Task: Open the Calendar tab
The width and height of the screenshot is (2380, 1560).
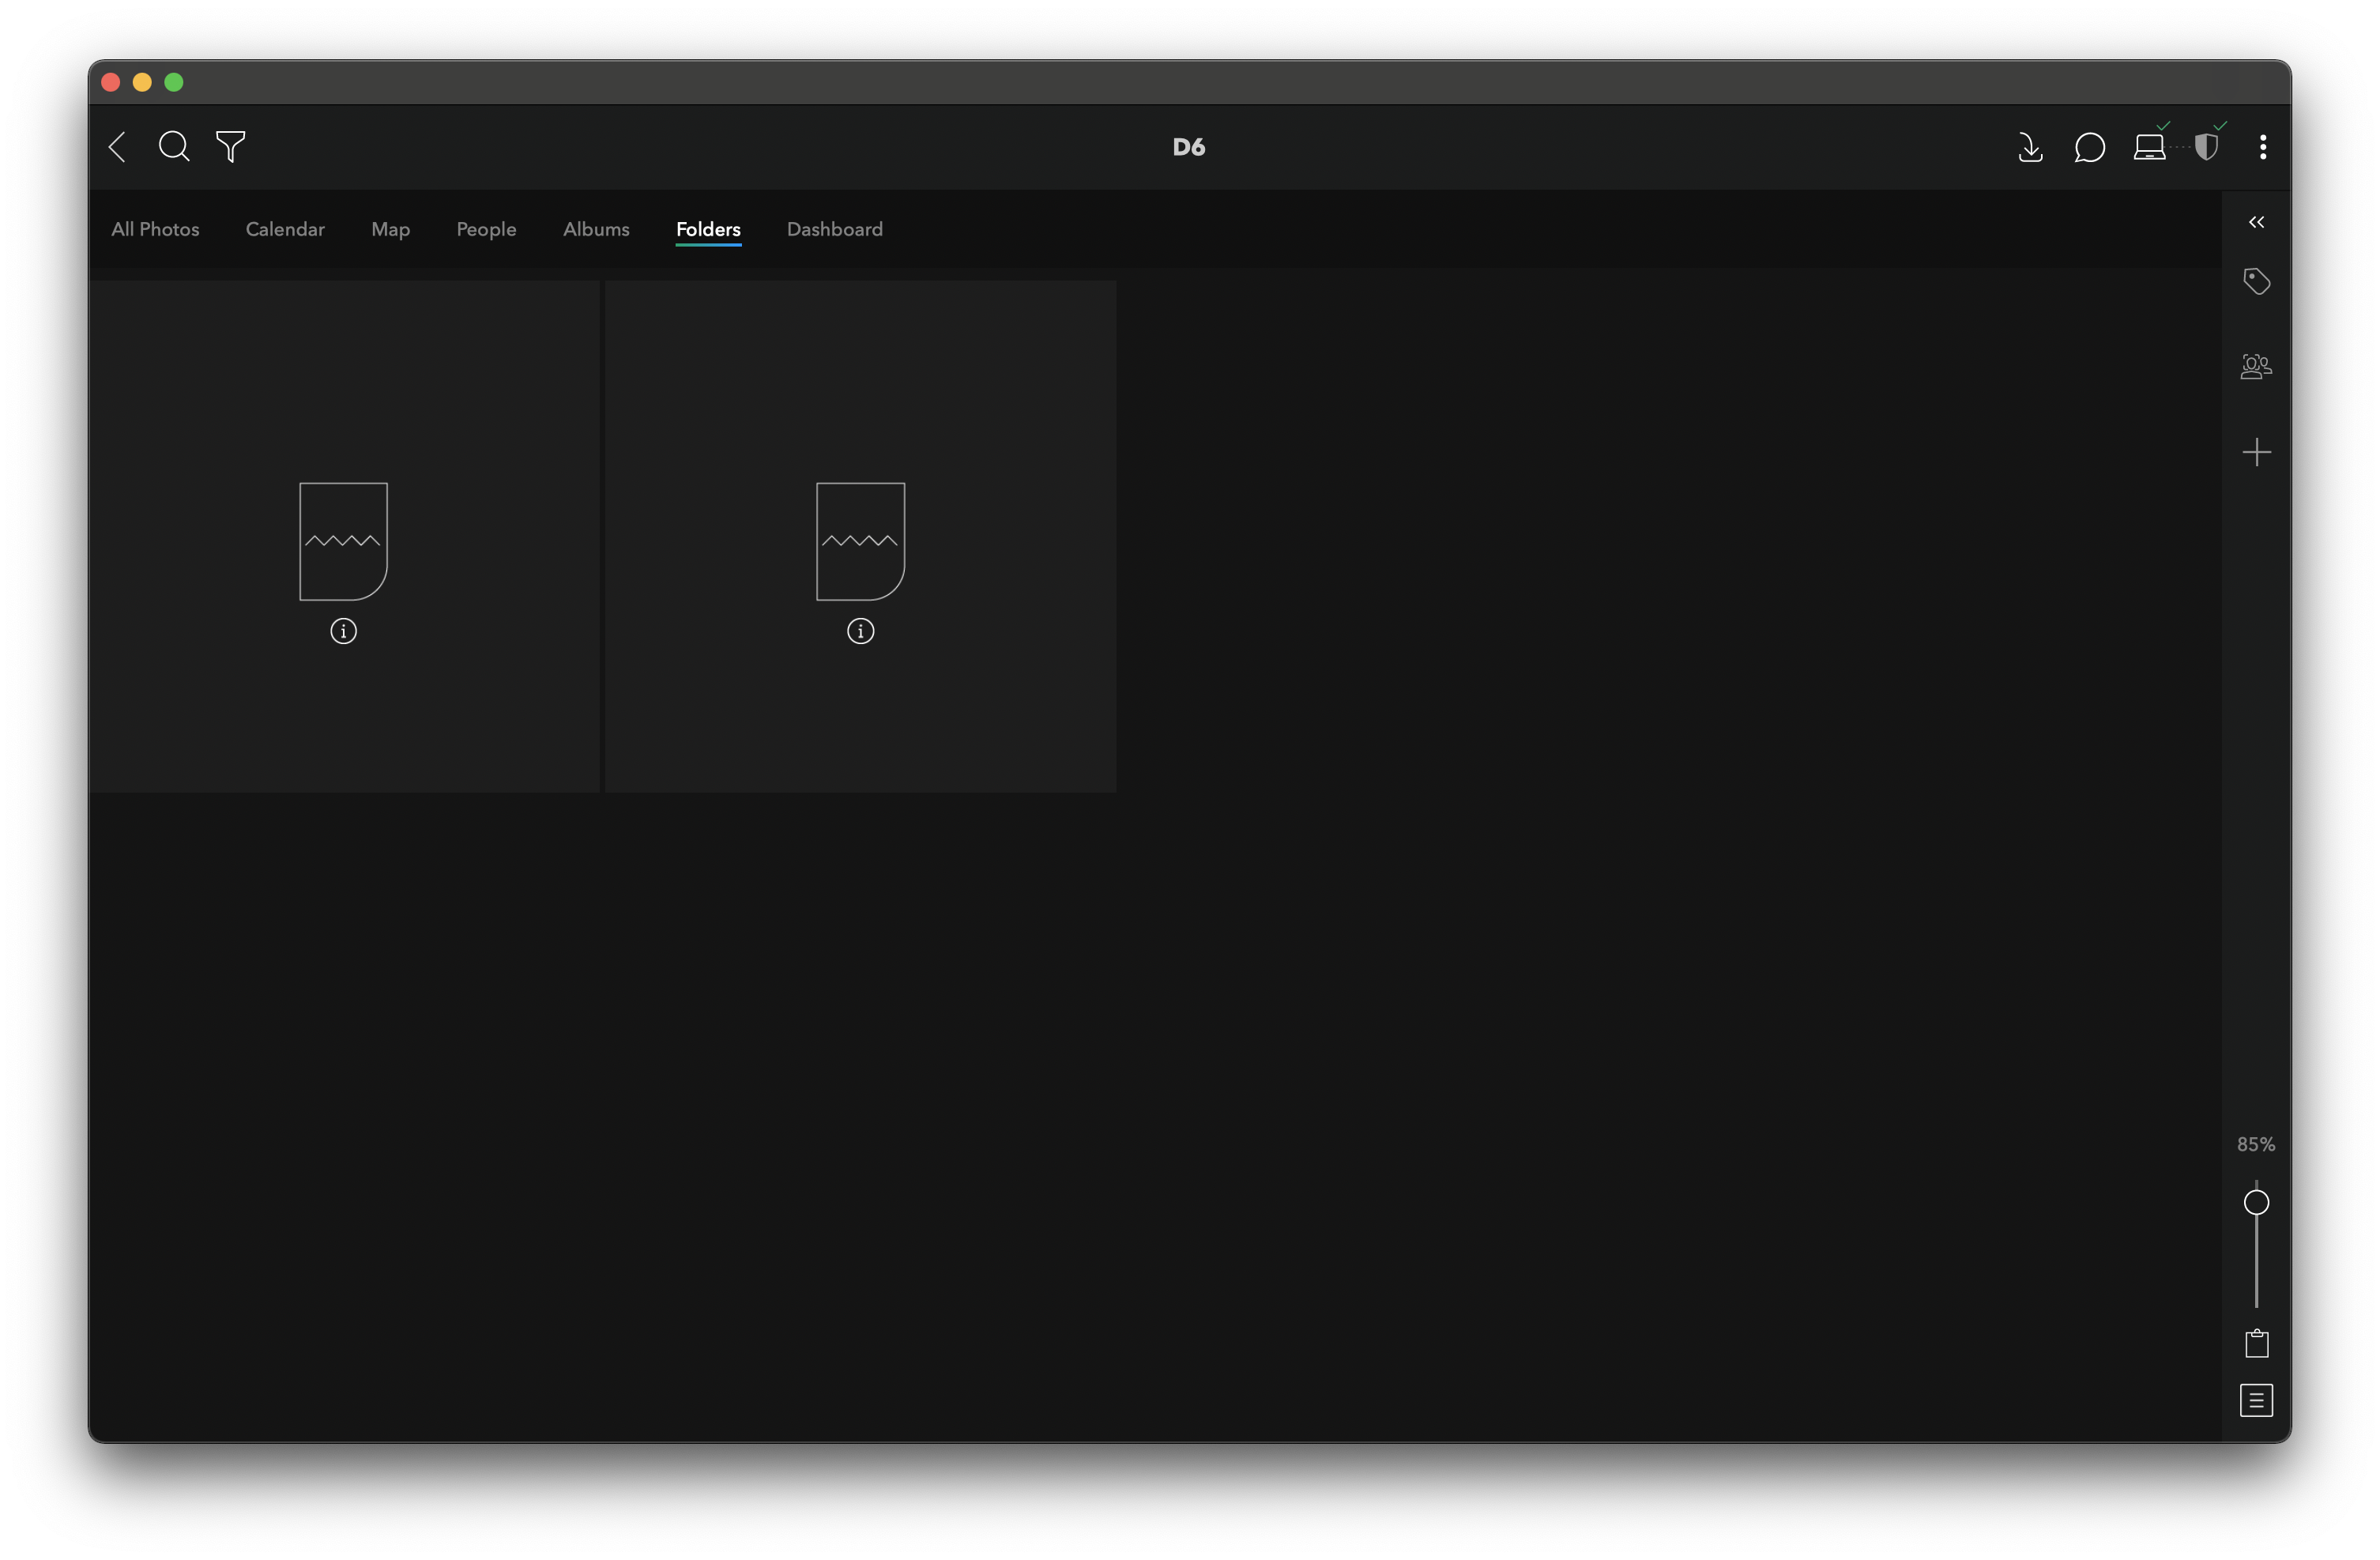Action: pyautogui.click(x=285, y=229)
